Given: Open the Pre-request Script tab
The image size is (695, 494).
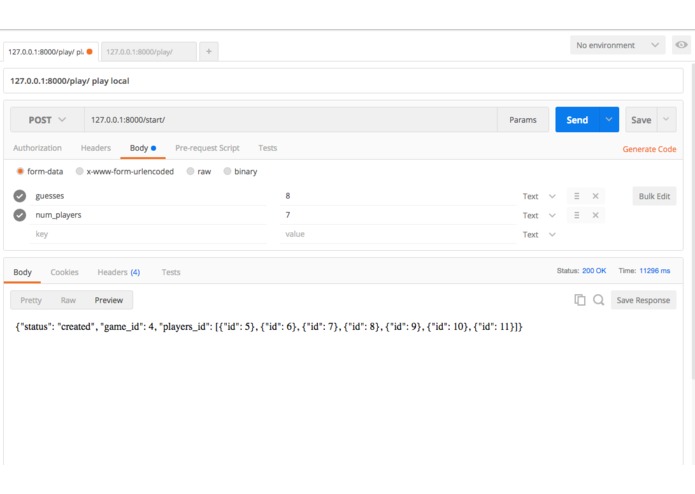Looking at the screenshot, I should (207, 148).
